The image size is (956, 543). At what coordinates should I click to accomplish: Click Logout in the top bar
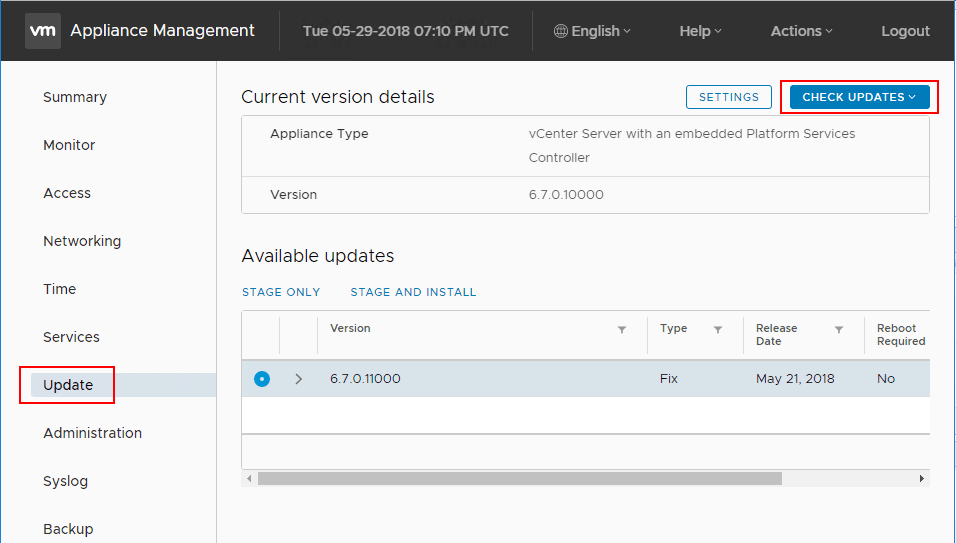(905, 31)
